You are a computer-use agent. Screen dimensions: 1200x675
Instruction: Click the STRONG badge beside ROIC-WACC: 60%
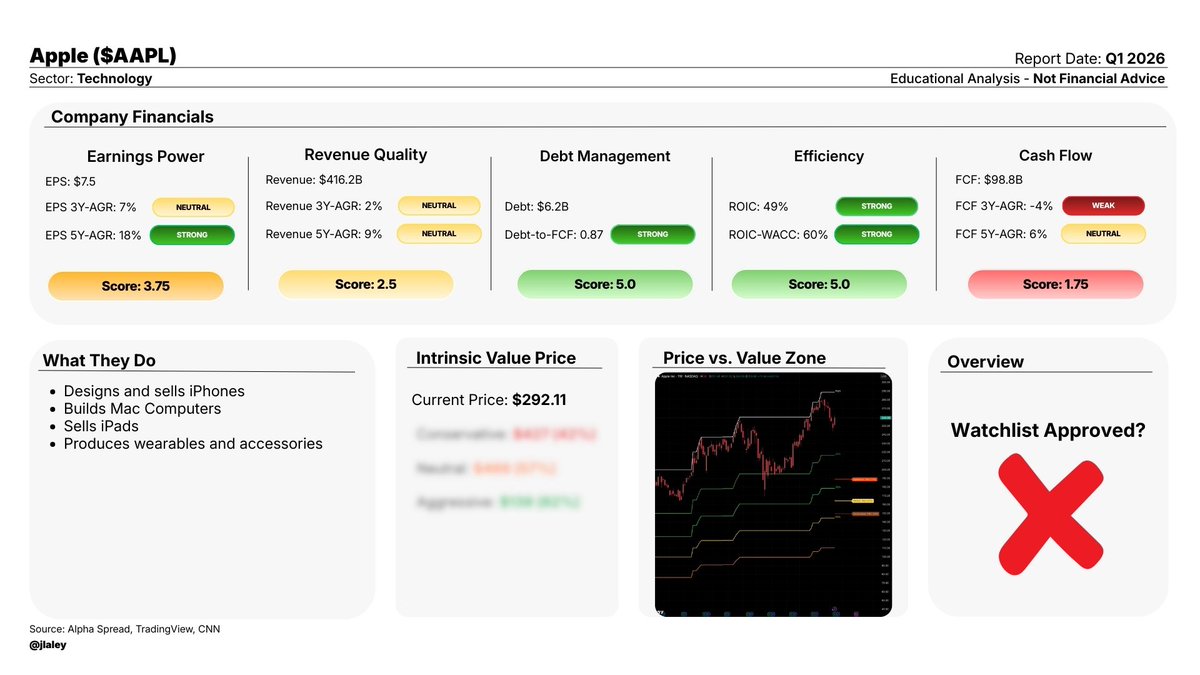877,234
